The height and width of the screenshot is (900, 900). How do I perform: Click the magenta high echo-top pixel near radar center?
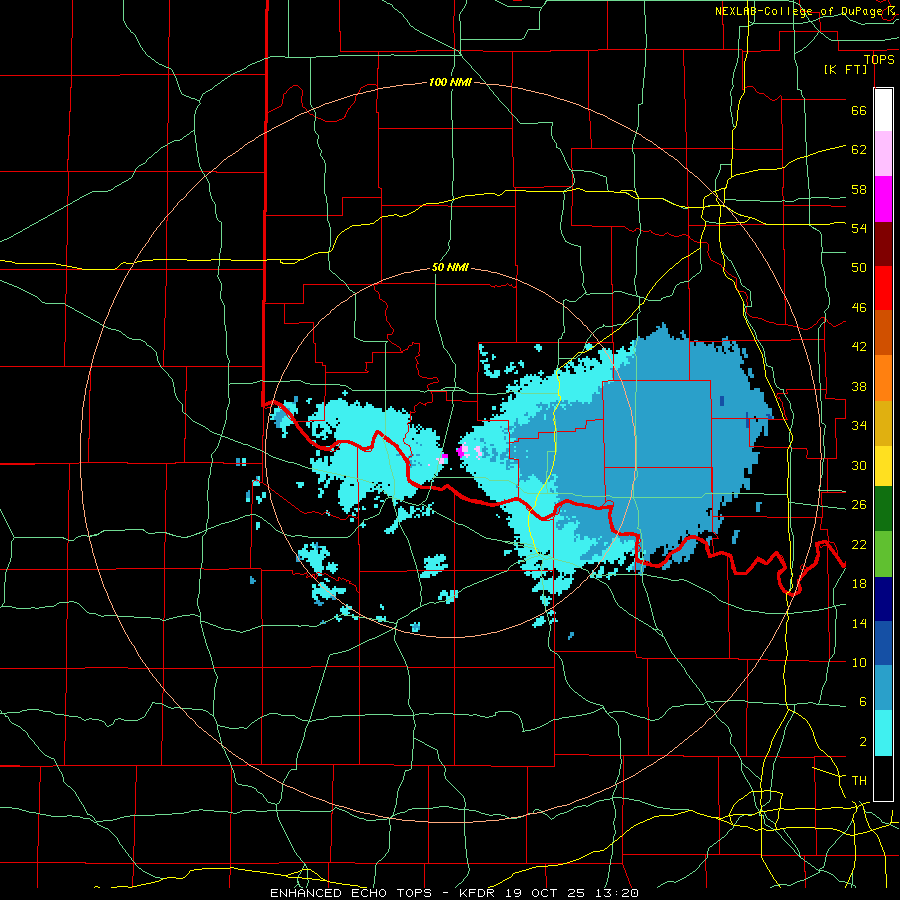pyautogui.click(x=460, y=451)
